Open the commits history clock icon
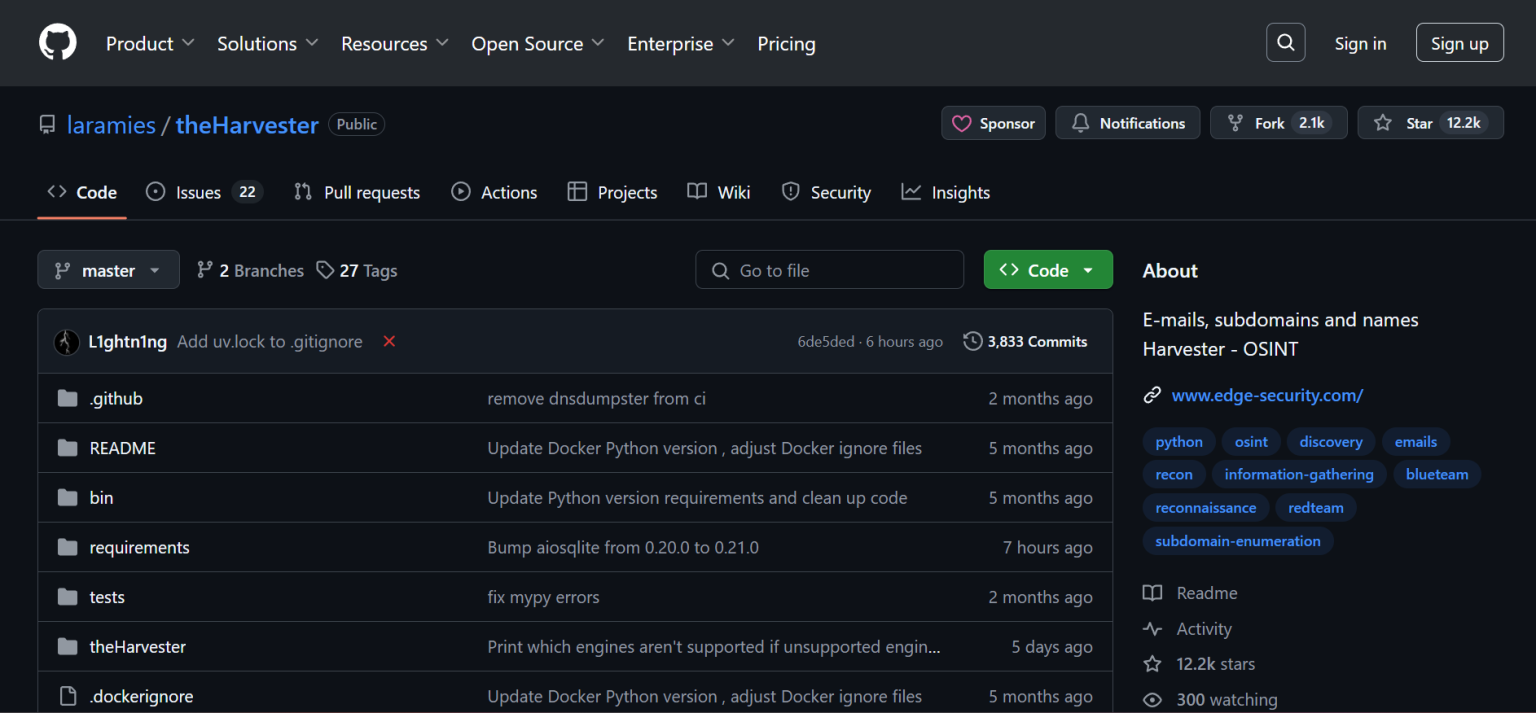The height and width of the screenshot is (713, 1536). pos(972,342)
